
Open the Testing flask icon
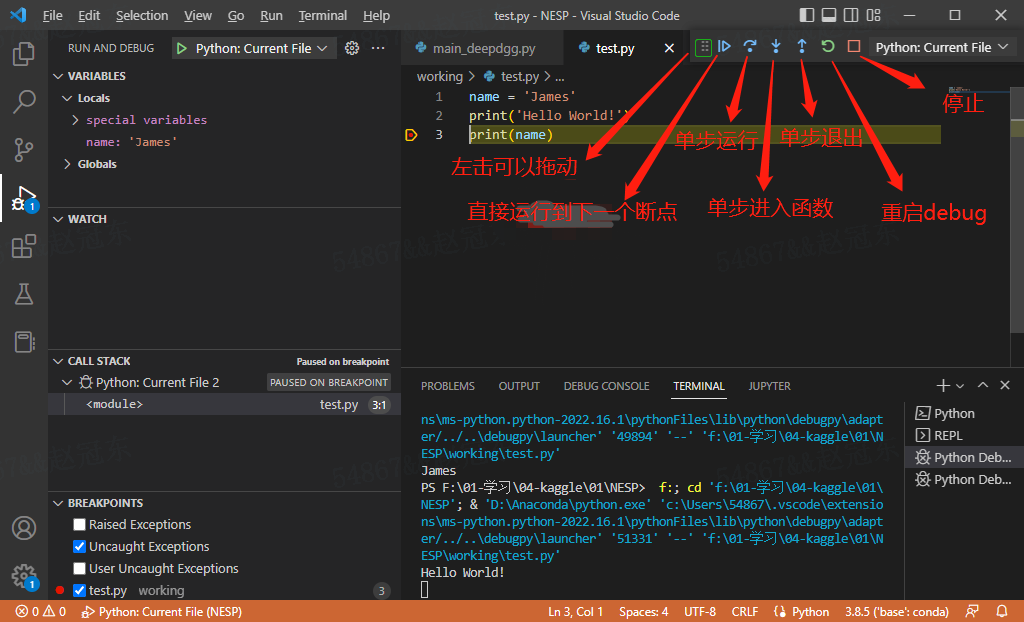(24, 294)
